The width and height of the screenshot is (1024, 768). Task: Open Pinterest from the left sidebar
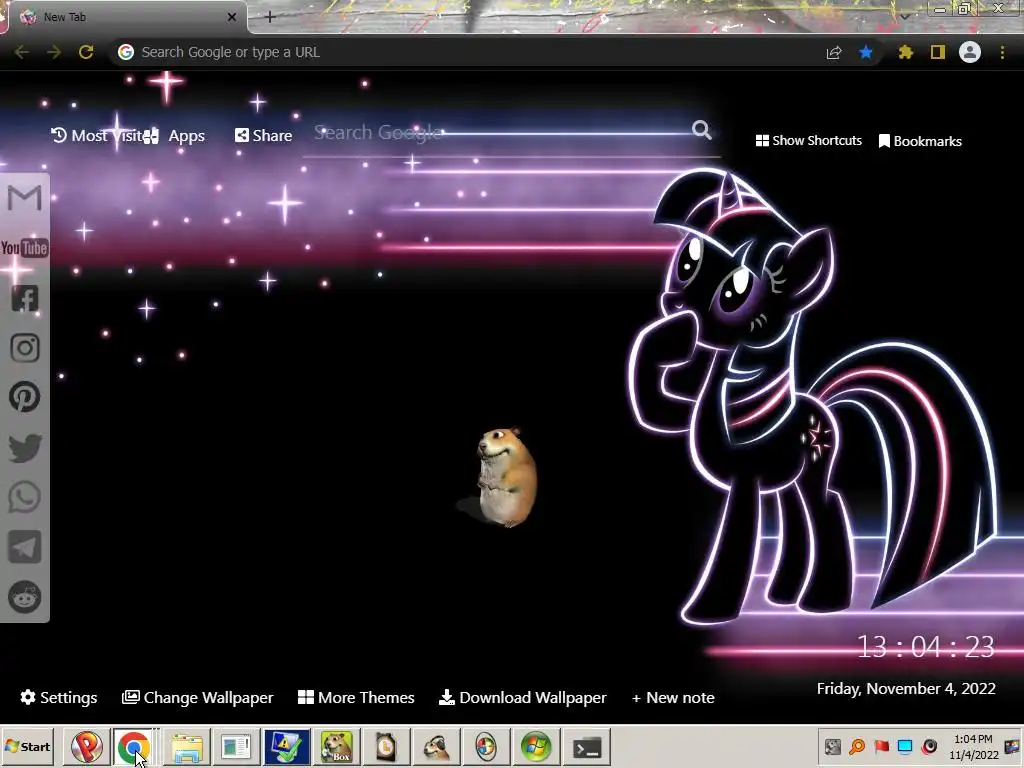(x=25, y=397)
